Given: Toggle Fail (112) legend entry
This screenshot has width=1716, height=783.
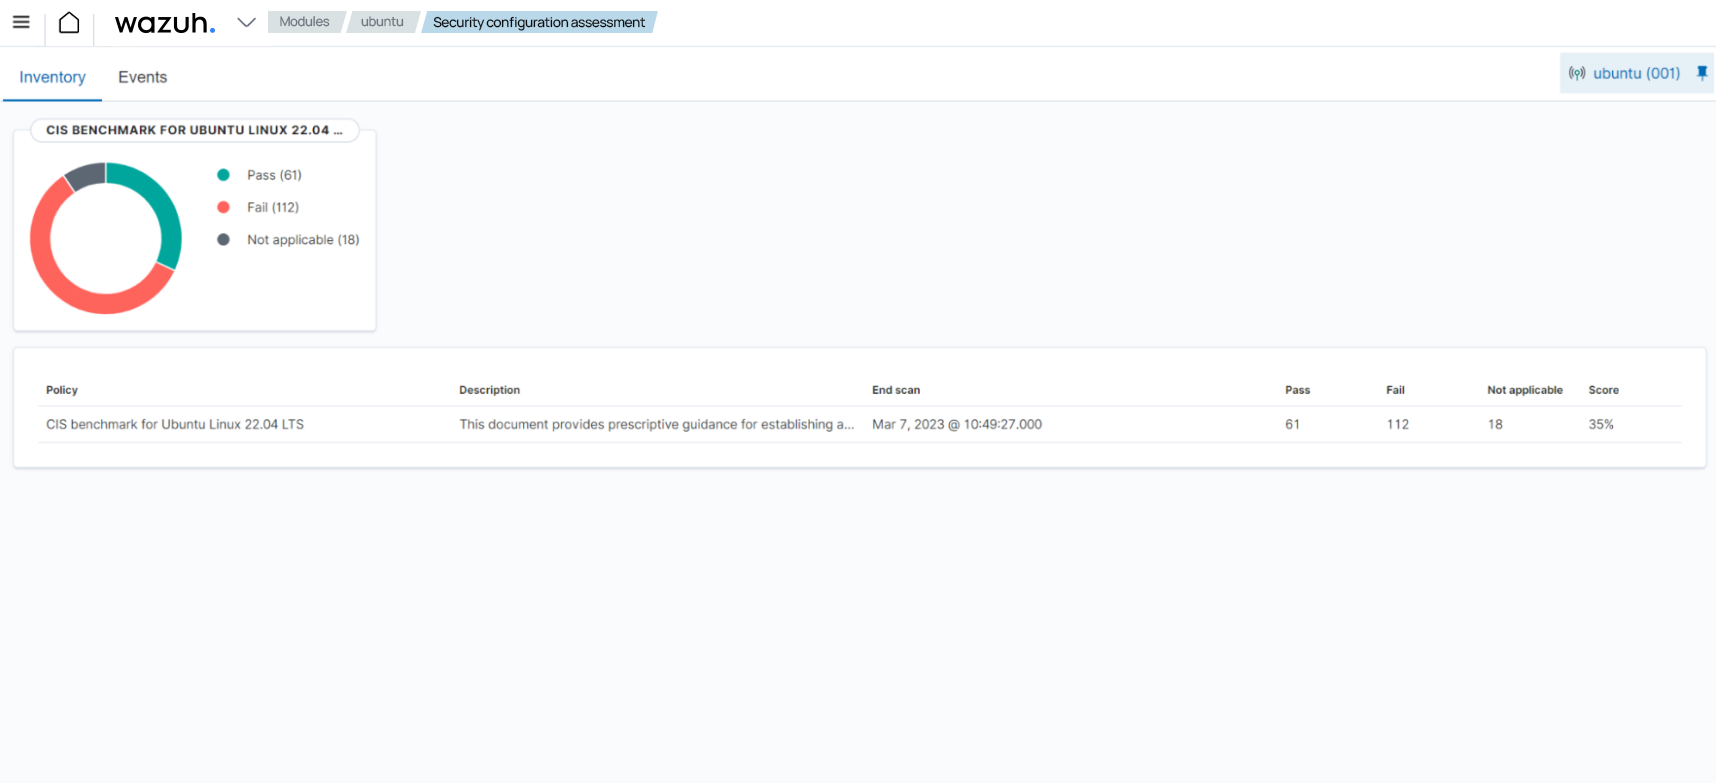Looking at the screenshot, I should pyautogui.click(x=273, y=207).
